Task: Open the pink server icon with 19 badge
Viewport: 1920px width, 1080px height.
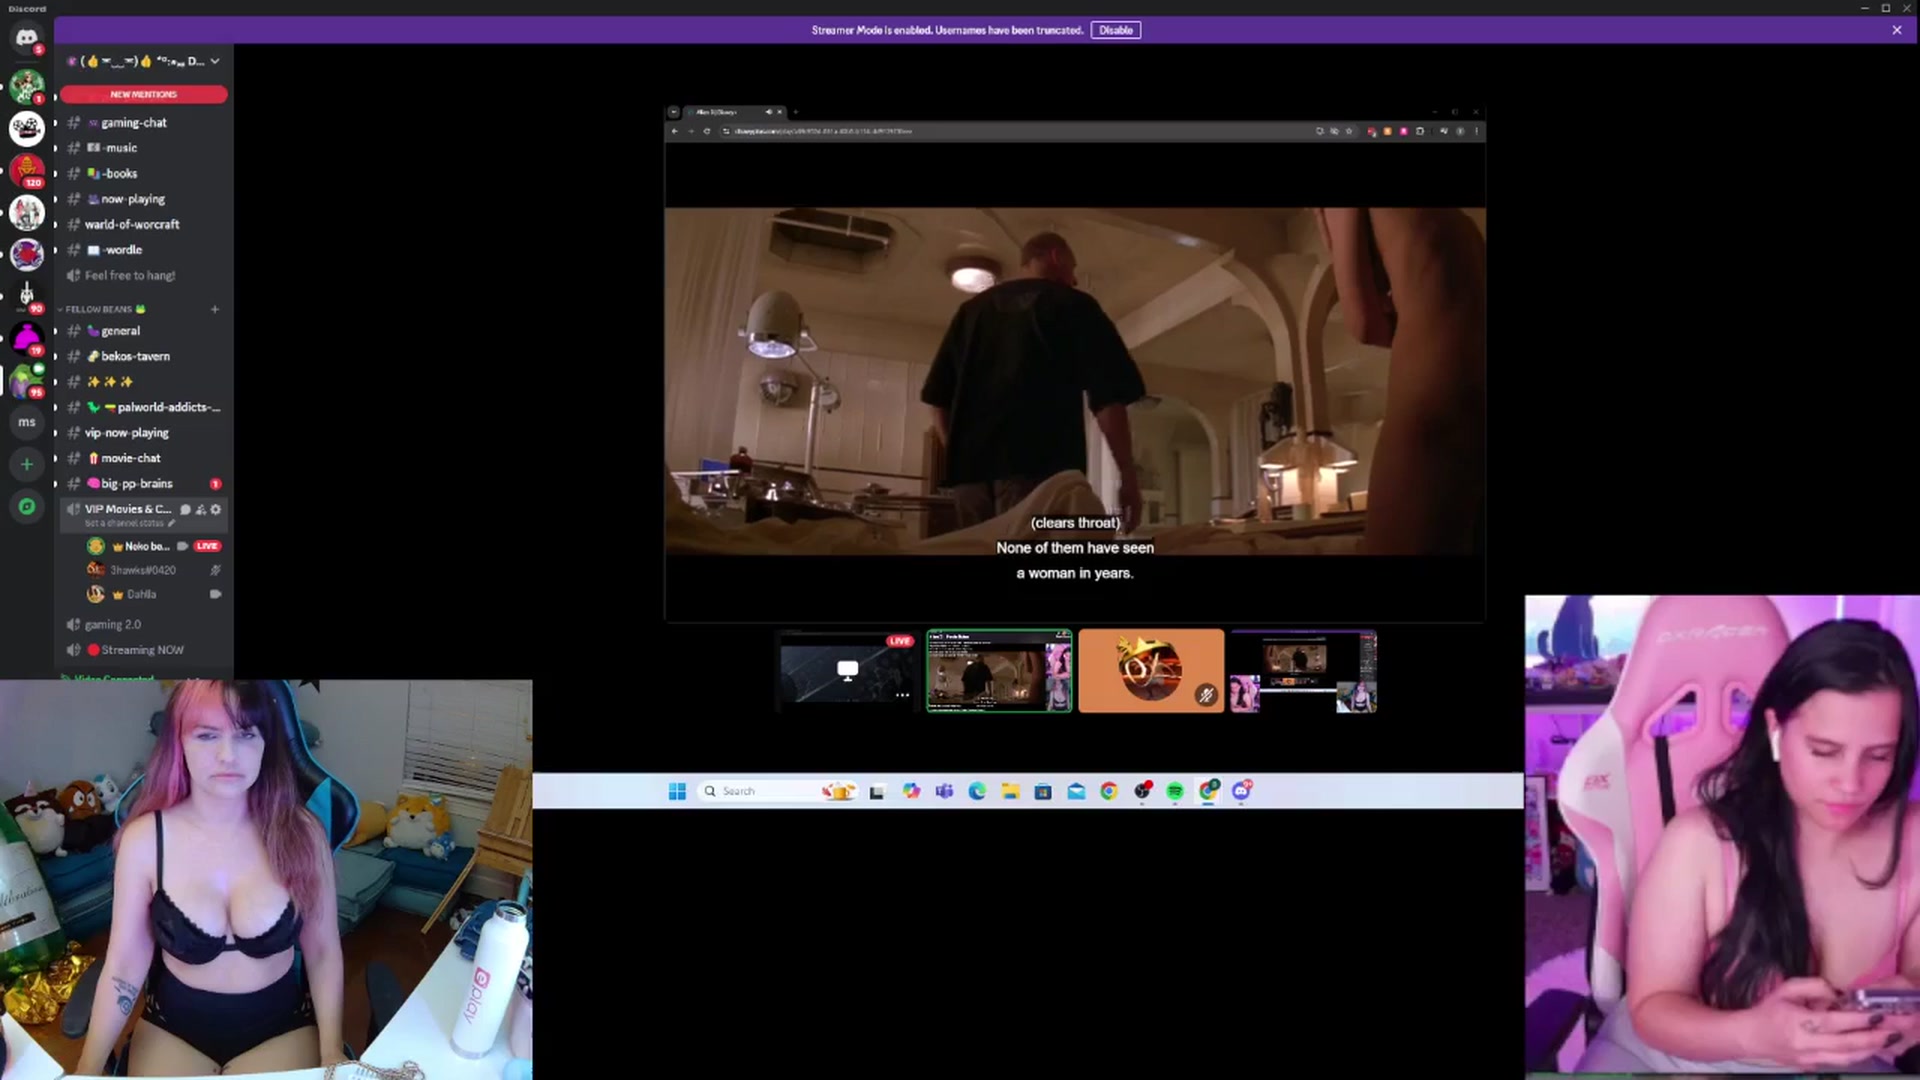Action: pyautogui.click(x=27, y=338)
